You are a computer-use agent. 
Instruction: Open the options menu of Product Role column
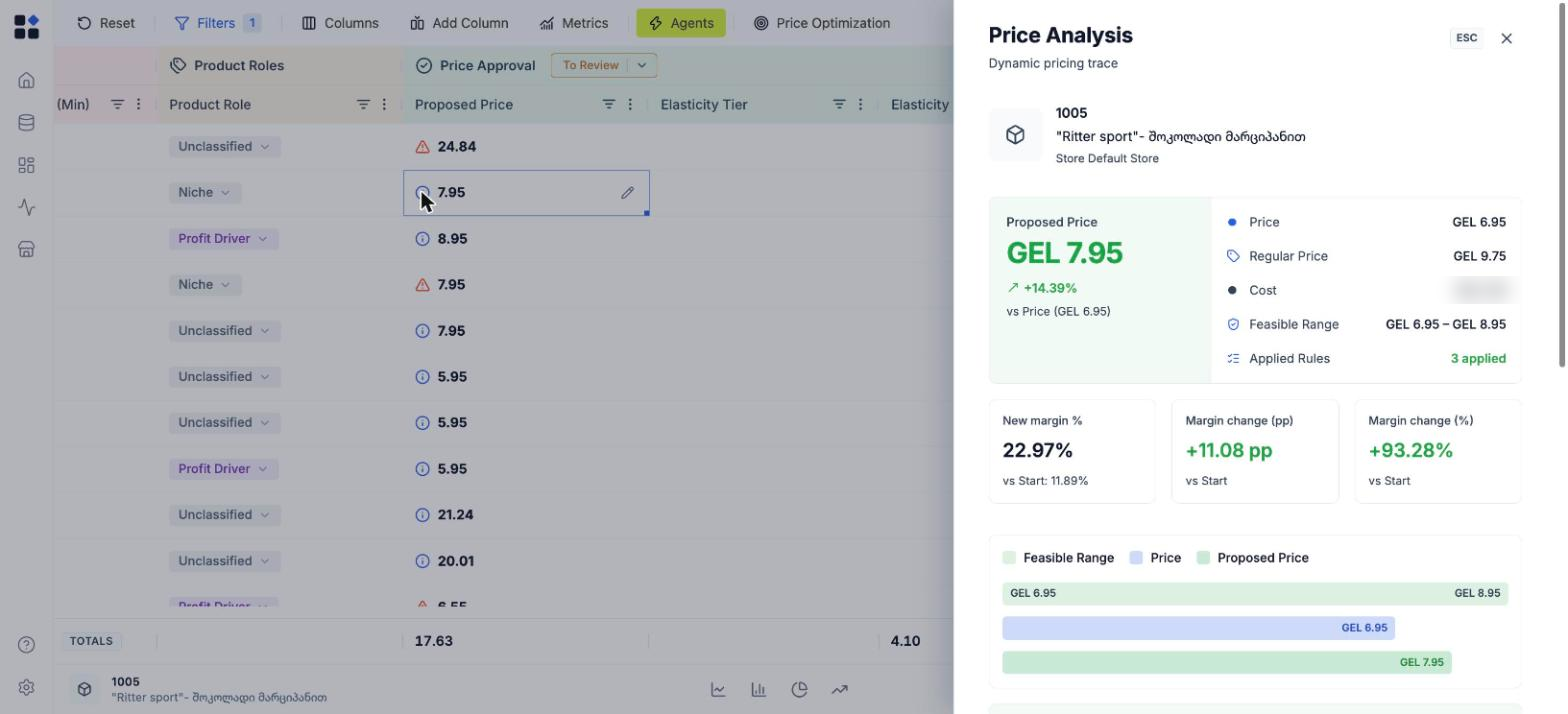coord(384,104)
